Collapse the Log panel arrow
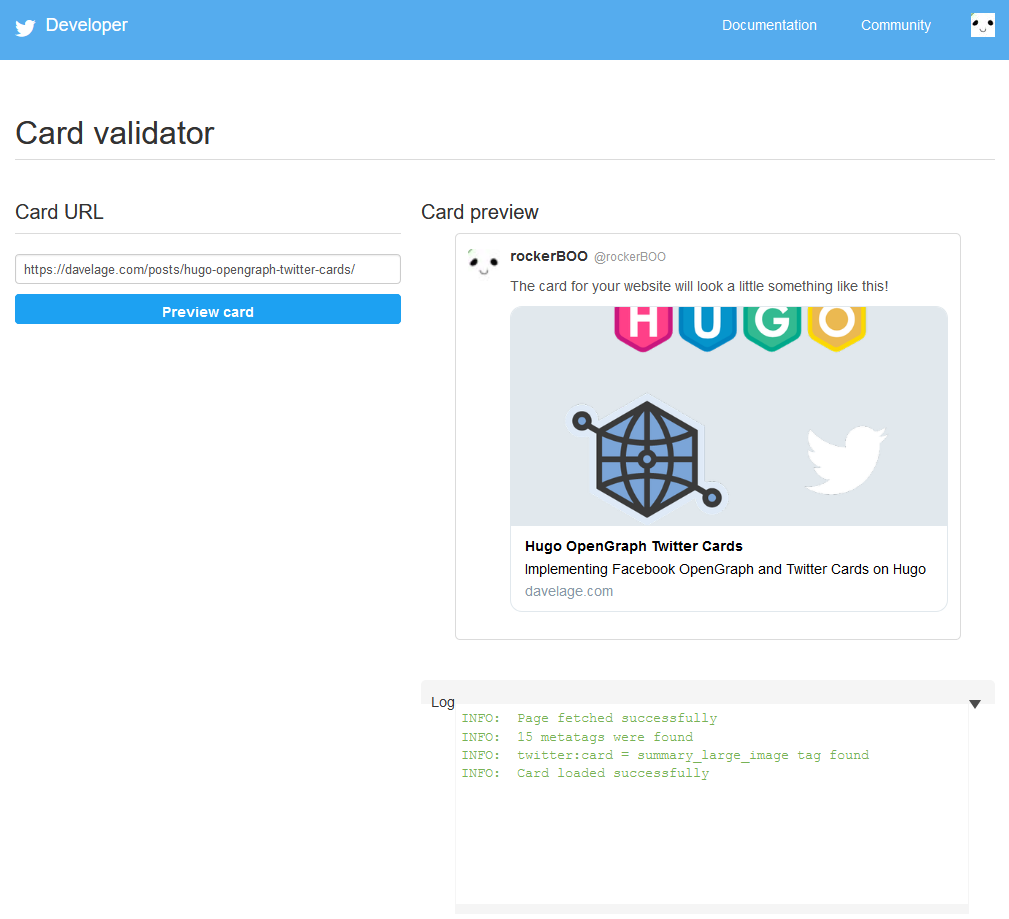 [975, 704]
